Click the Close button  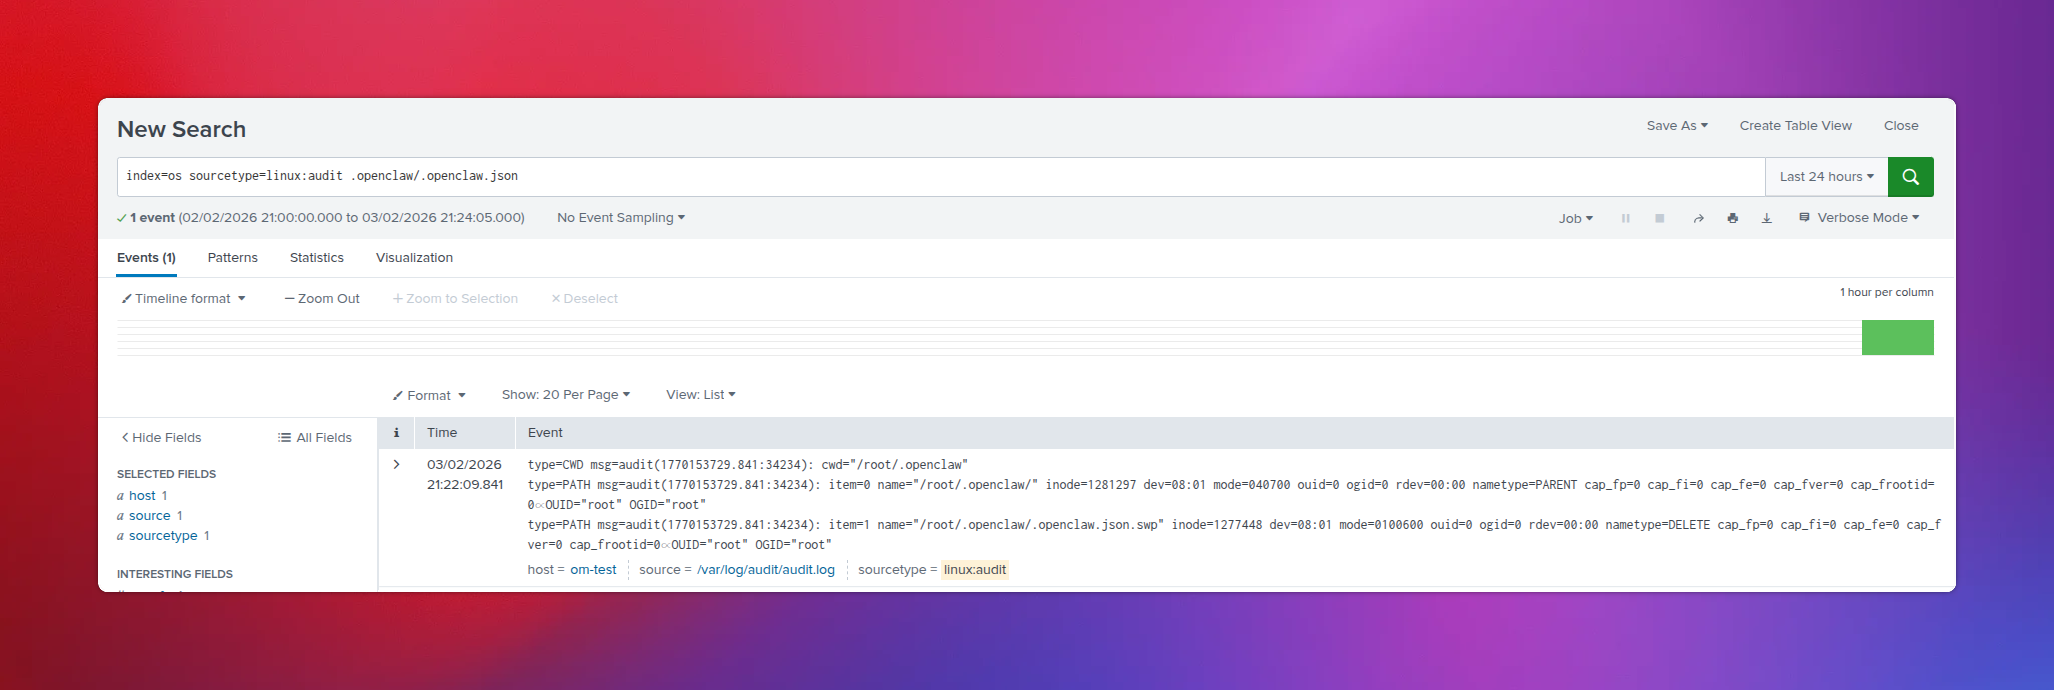pyautogui.click(x=1901, y=126)
